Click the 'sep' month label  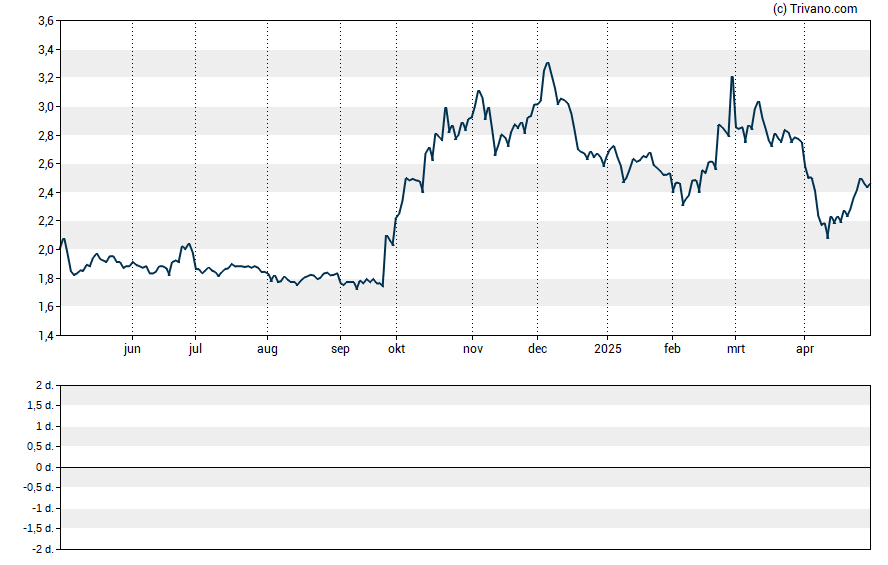pos(340,349)
